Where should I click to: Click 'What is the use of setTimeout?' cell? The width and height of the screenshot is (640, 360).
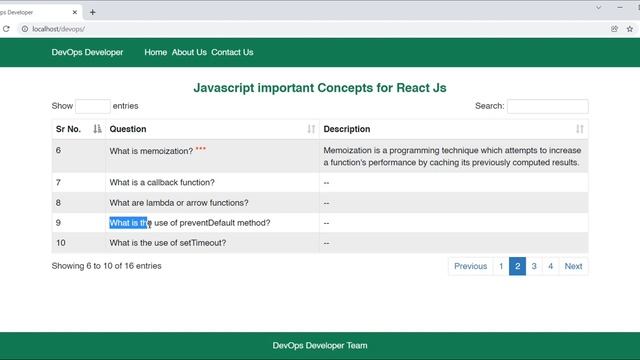tap(212, 243)
